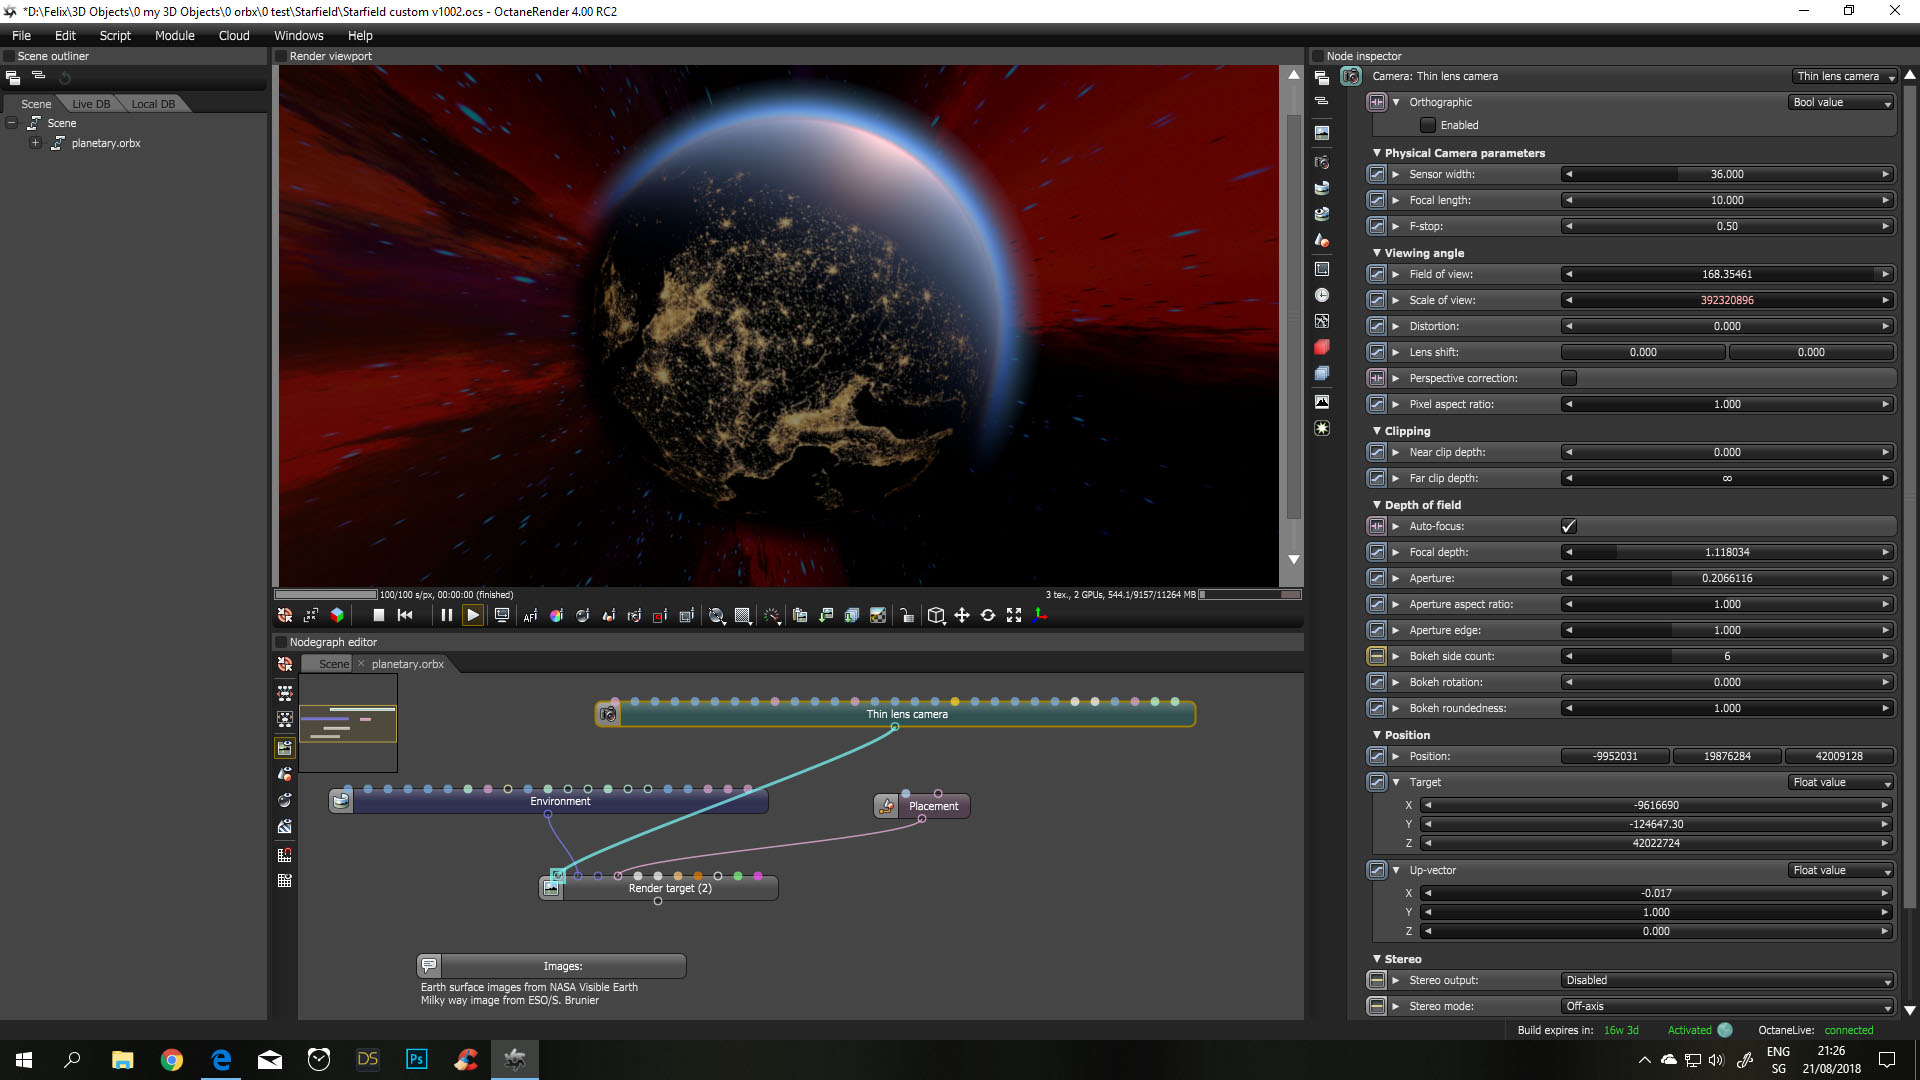Click the auto-focus picker icon
The height and width of the screenshot is (1080, 1920).
click(530, 616)
